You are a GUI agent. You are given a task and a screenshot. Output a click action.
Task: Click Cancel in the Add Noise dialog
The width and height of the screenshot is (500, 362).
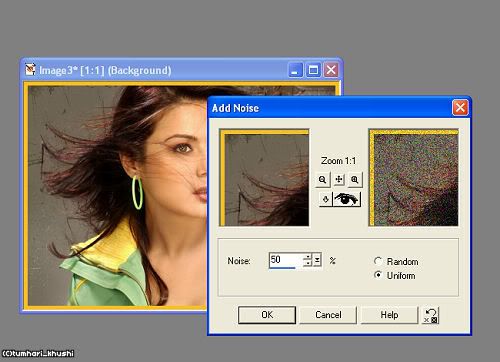coord(328,315)
